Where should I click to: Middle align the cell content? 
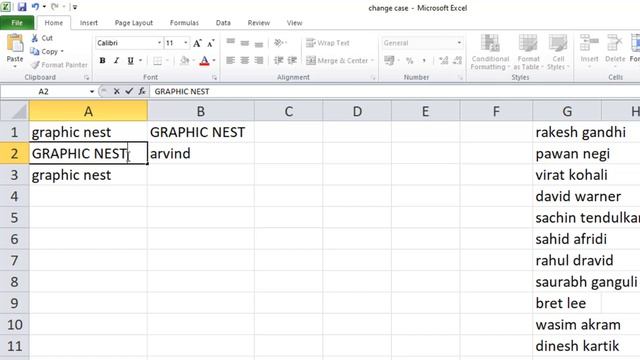point(244,42)
